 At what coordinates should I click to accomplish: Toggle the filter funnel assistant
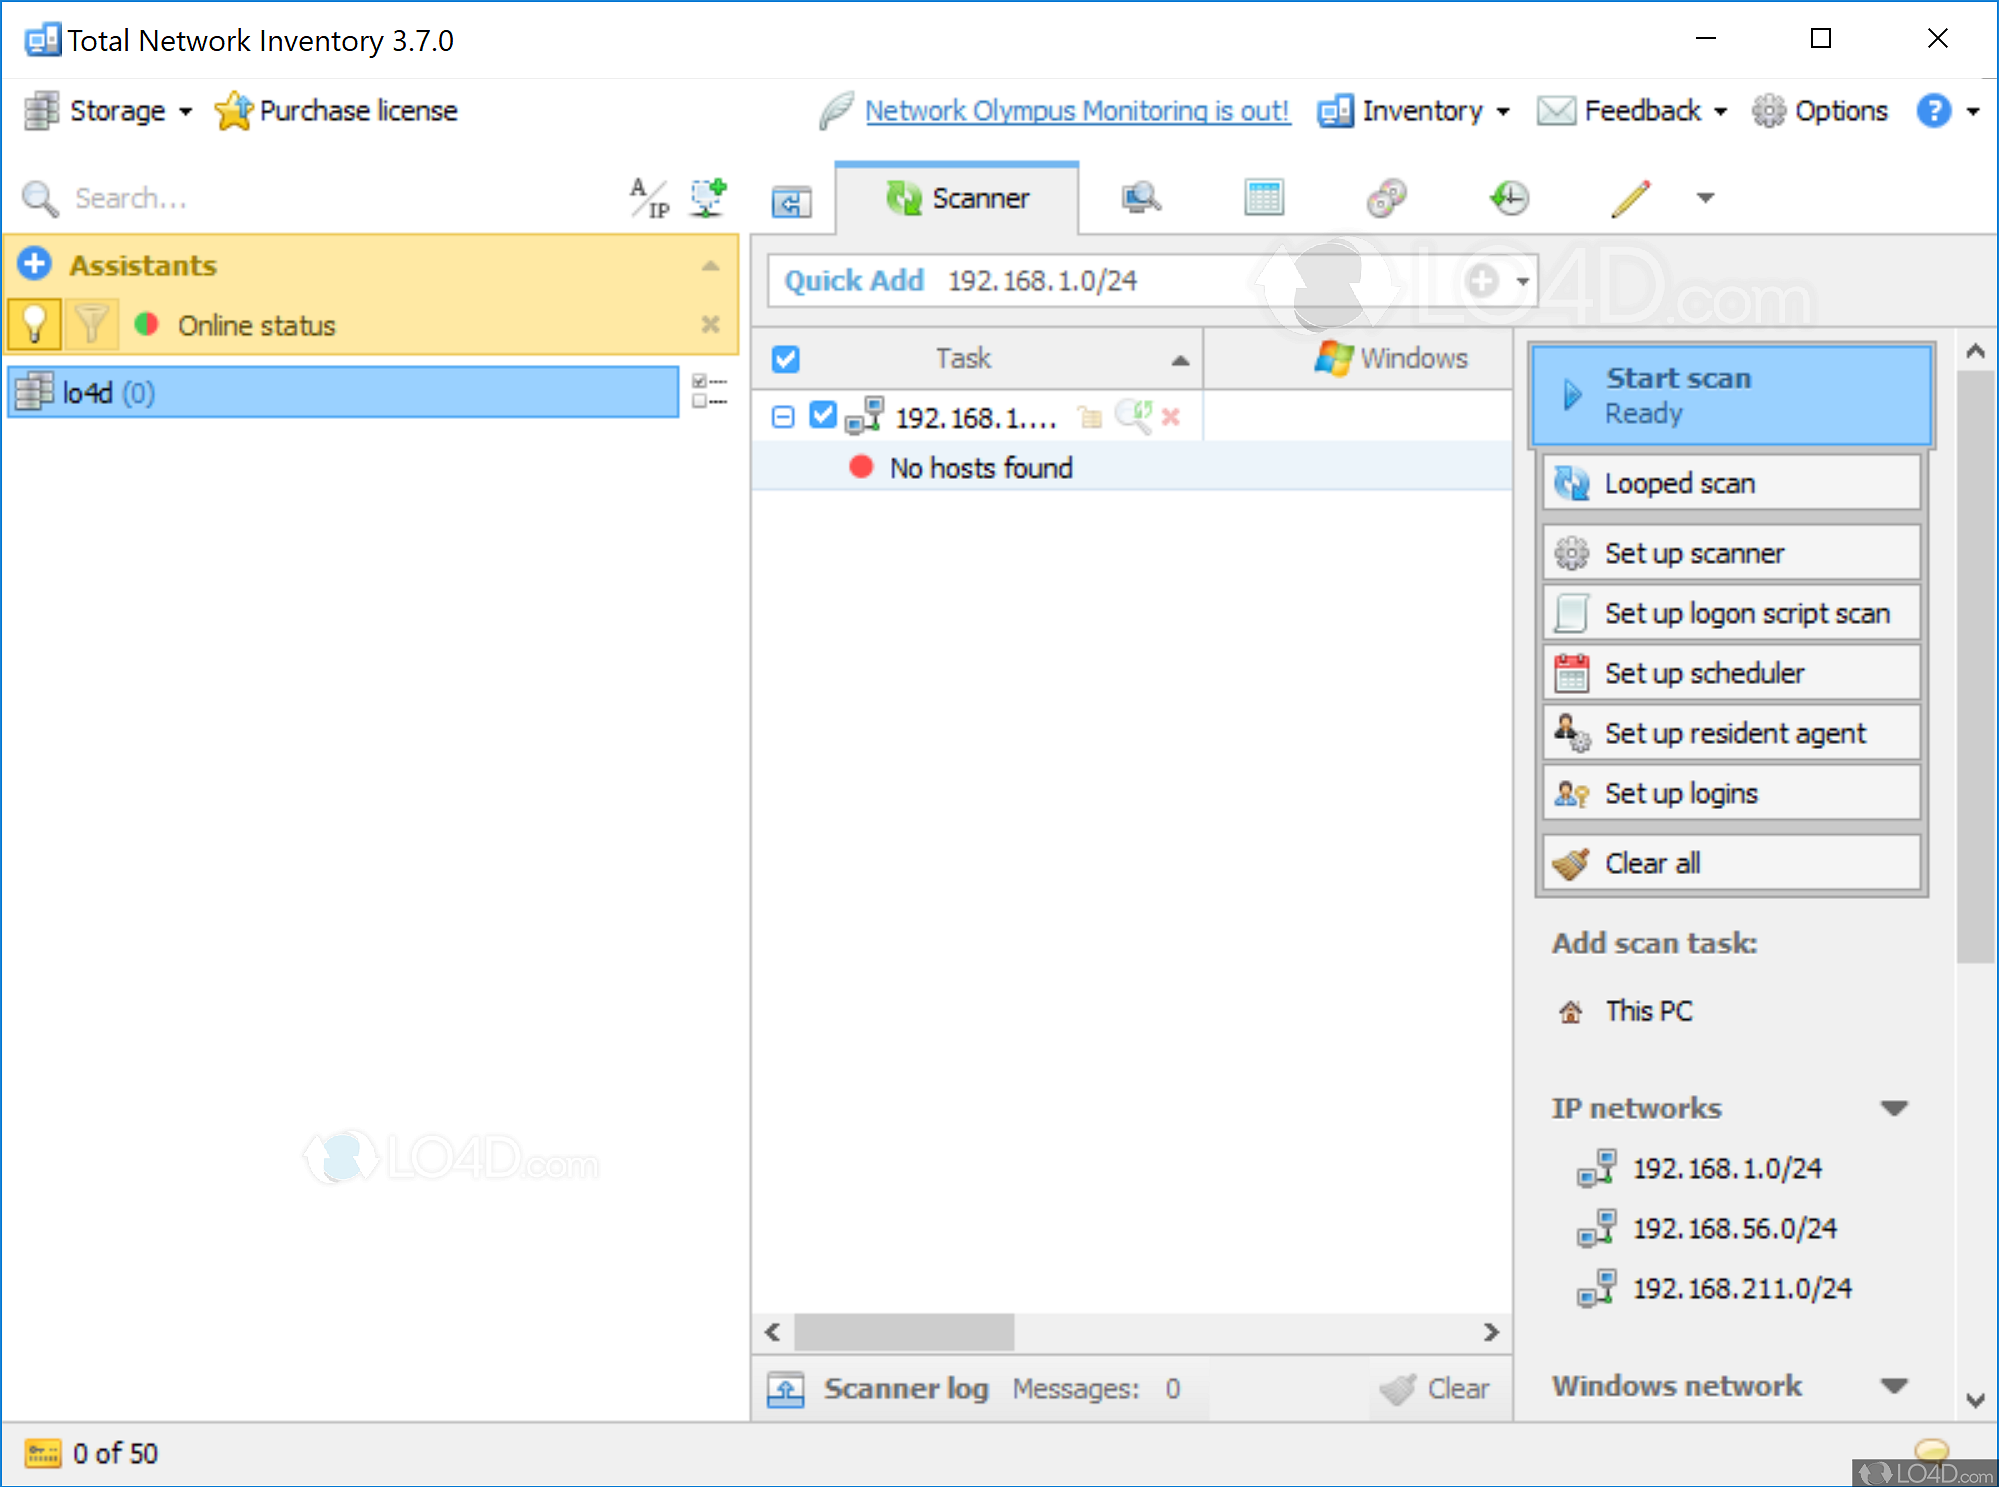(x=91, y=324)
